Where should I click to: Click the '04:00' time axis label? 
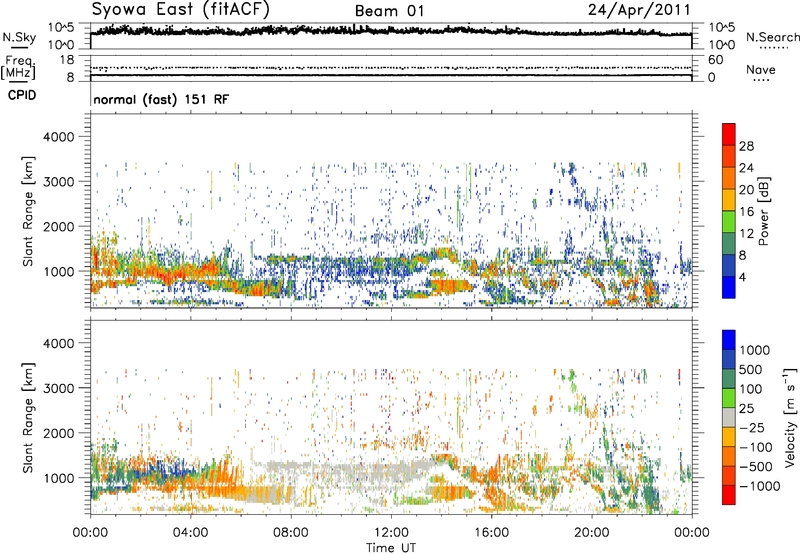(x=190, y=533)
